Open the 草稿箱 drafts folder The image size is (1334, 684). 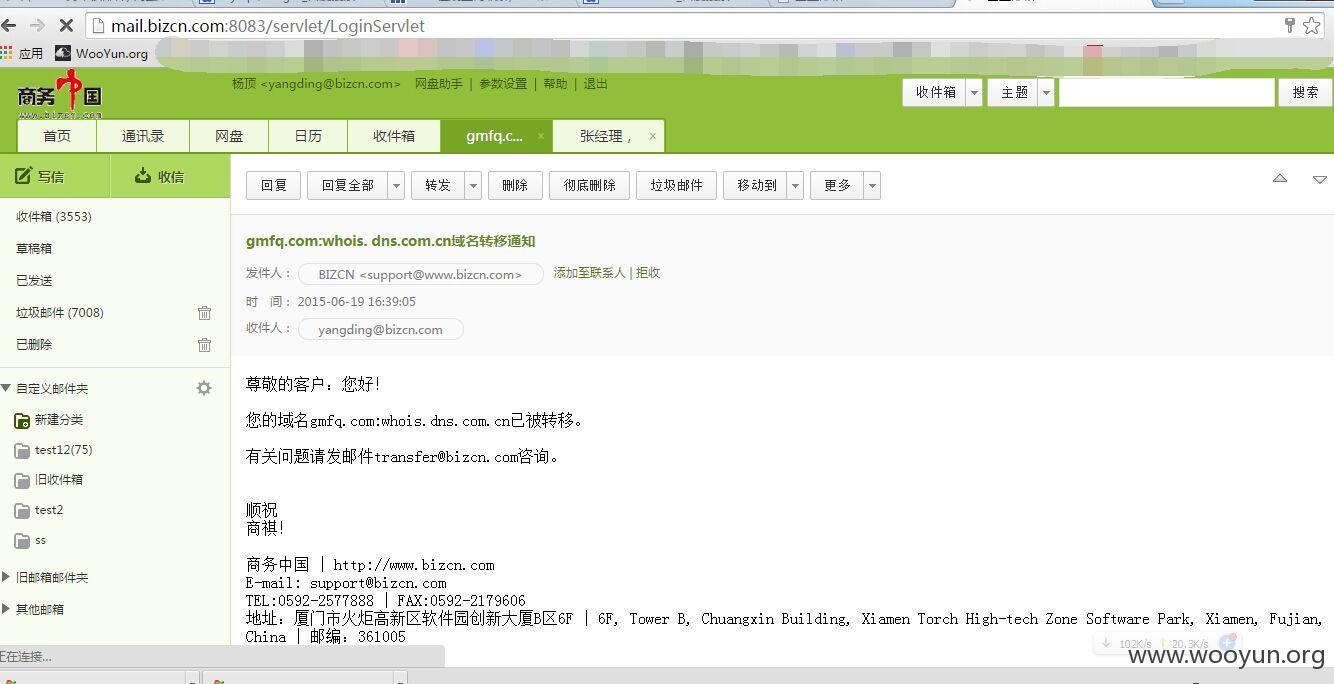(x=34, y=249)
